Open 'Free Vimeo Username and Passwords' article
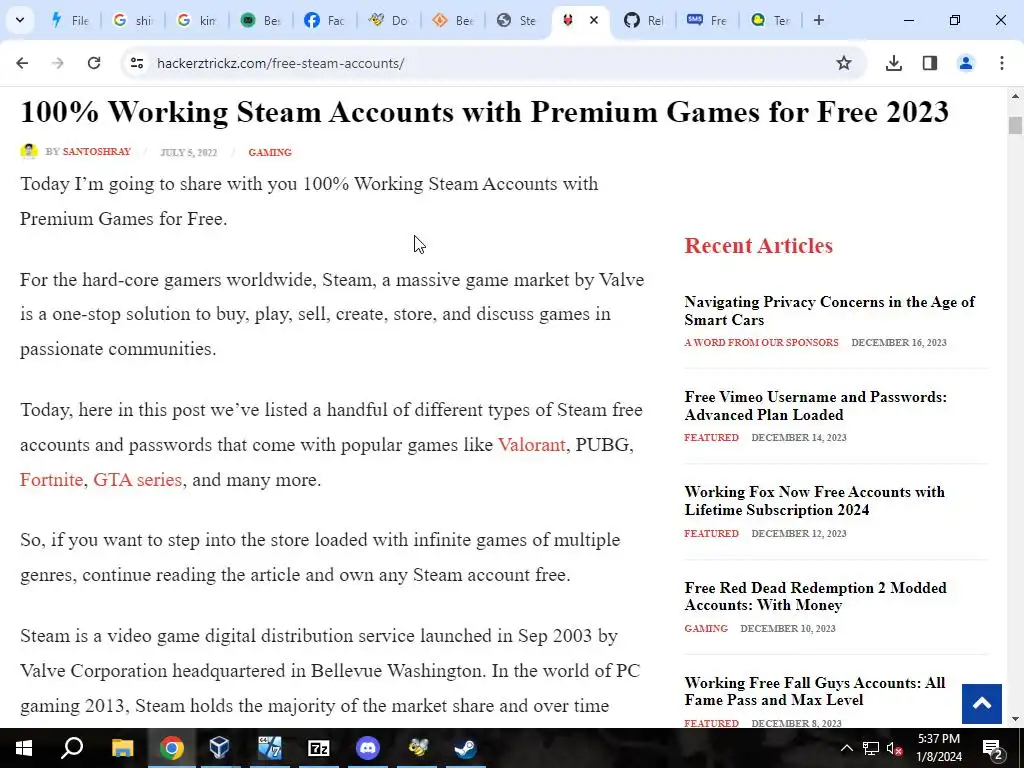This screenshot has height=768, width=1024. tap(816, 406)
